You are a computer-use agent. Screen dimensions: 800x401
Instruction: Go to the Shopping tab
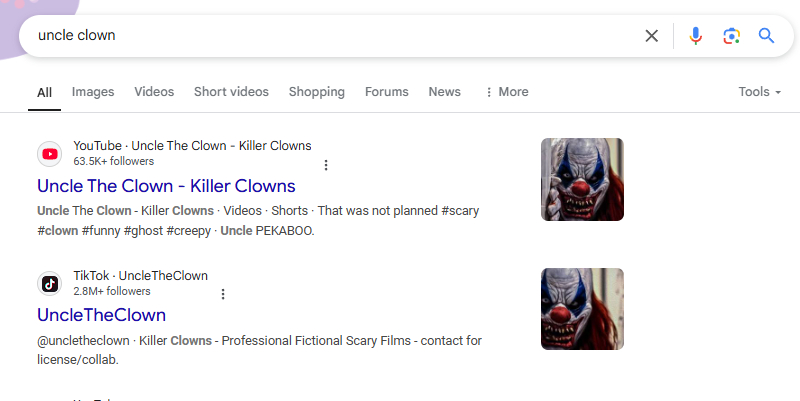tap(316, 92)
